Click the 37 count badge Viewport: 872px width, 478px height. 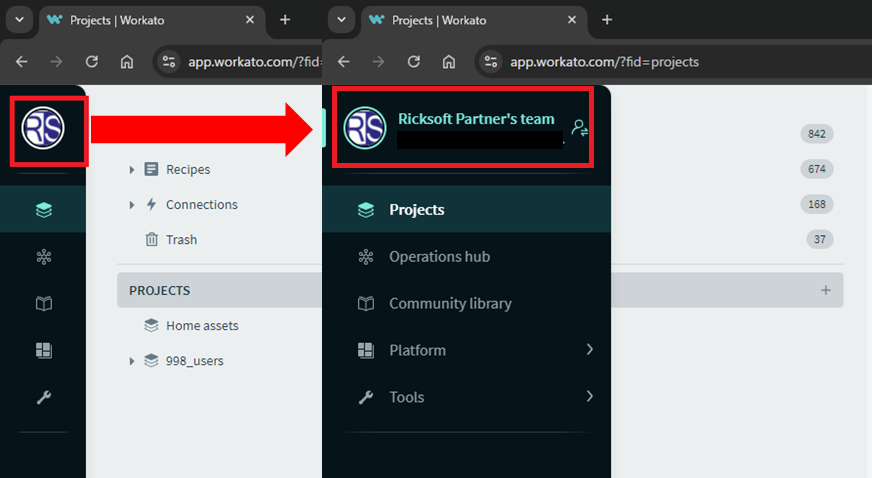coord(820,240)
